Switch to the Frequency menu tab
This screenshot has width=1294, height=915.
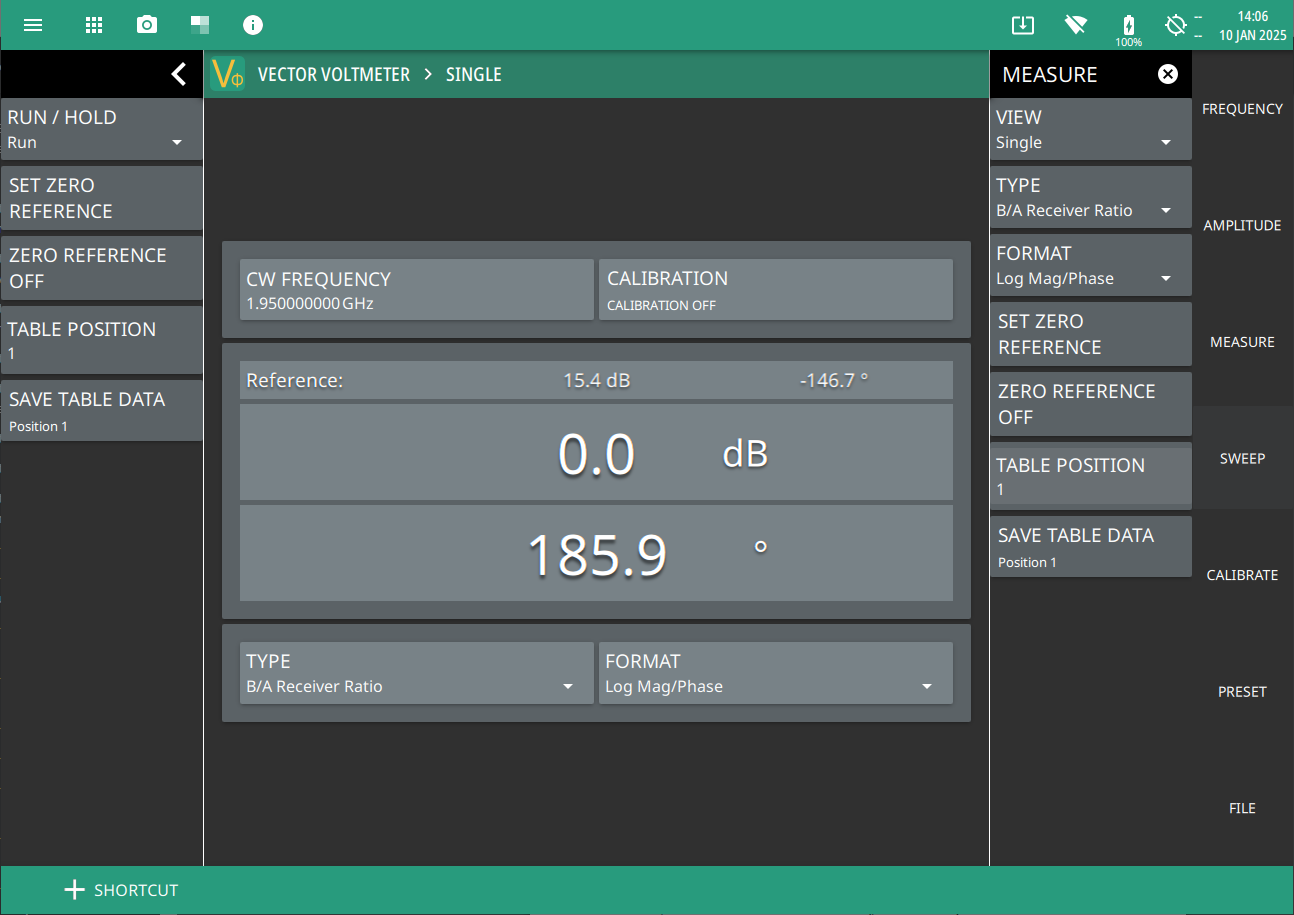[1242, 109]
